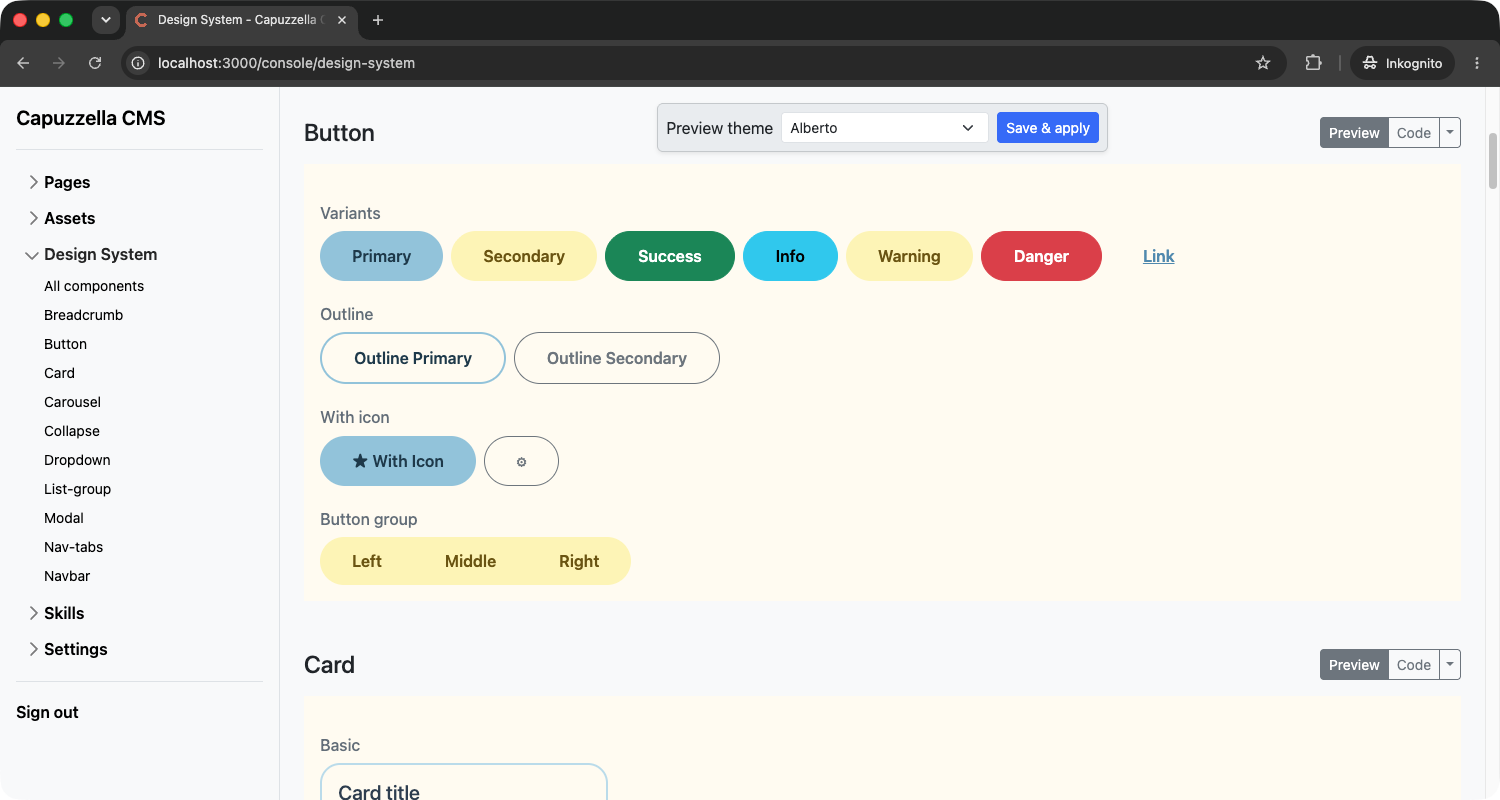Viewport: 1500px width, 800px height.
Task: Go to Navbar component
Action: pos(68,576)
